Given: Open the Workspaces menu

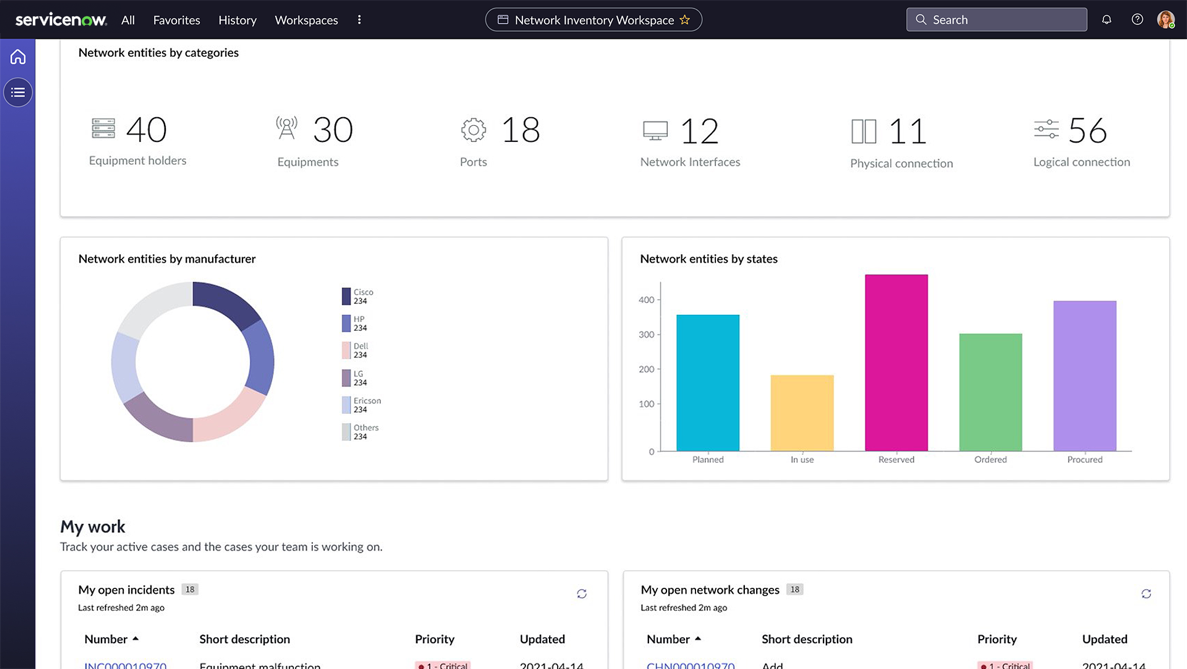Looking at the screenshot, I should (x=305, y=19).
